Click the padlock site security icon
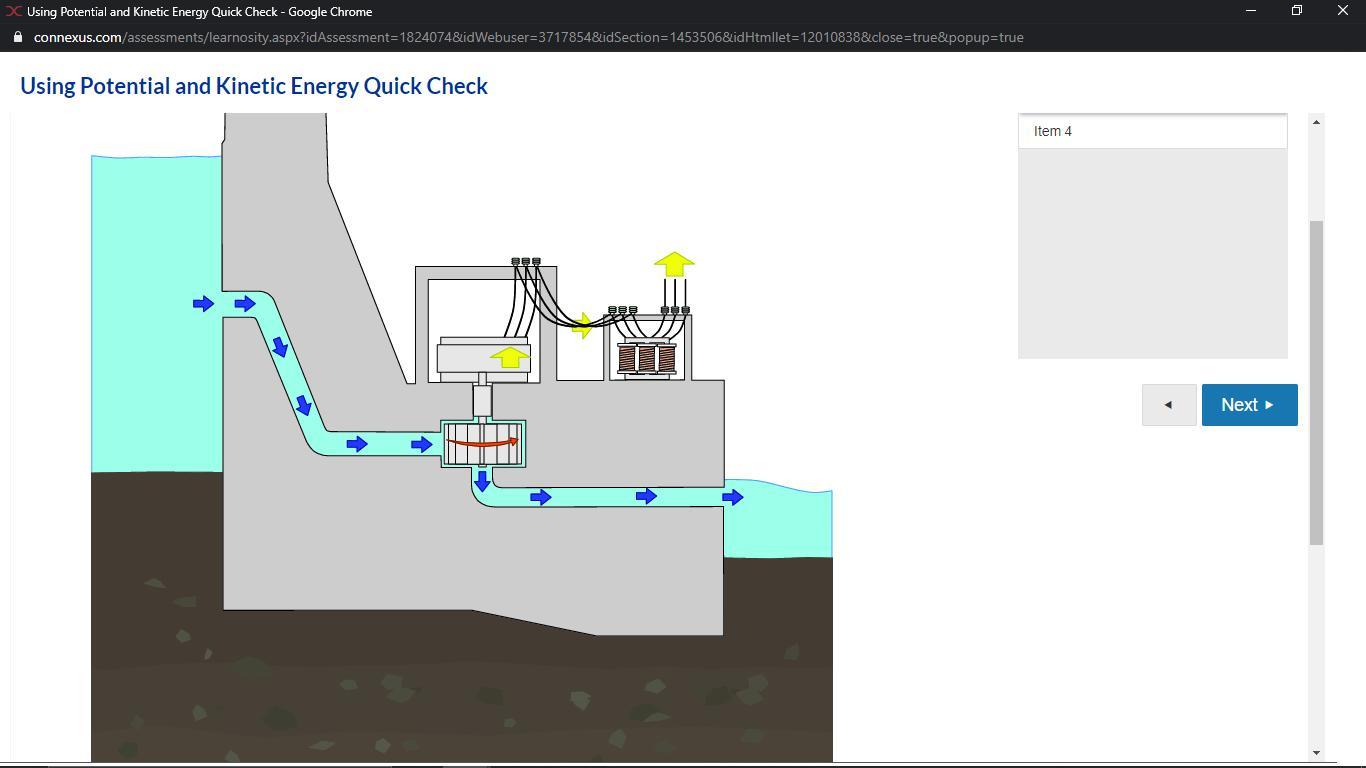 coord(17,37)
